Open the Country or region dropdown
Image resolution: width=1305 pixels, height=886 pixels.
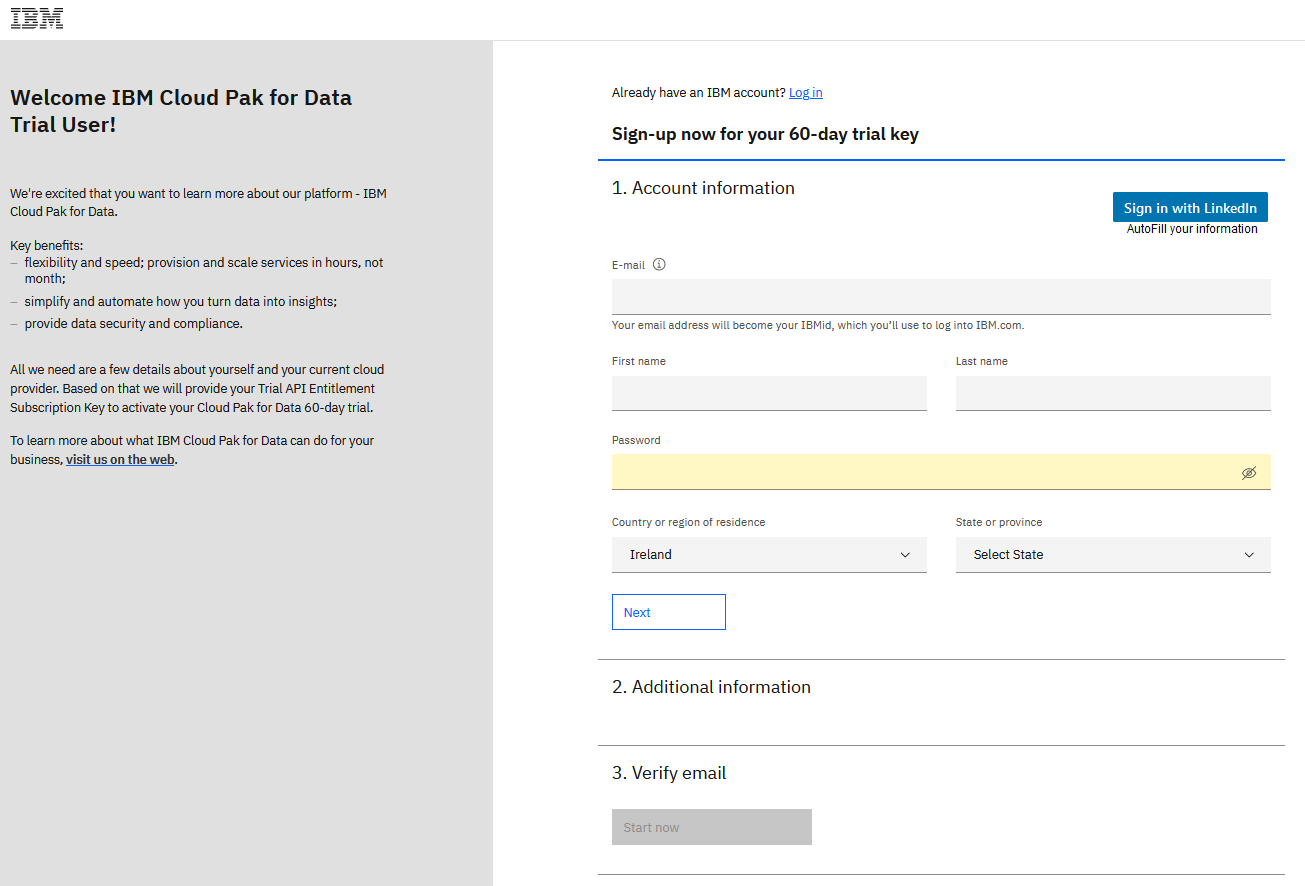(769, 555)
